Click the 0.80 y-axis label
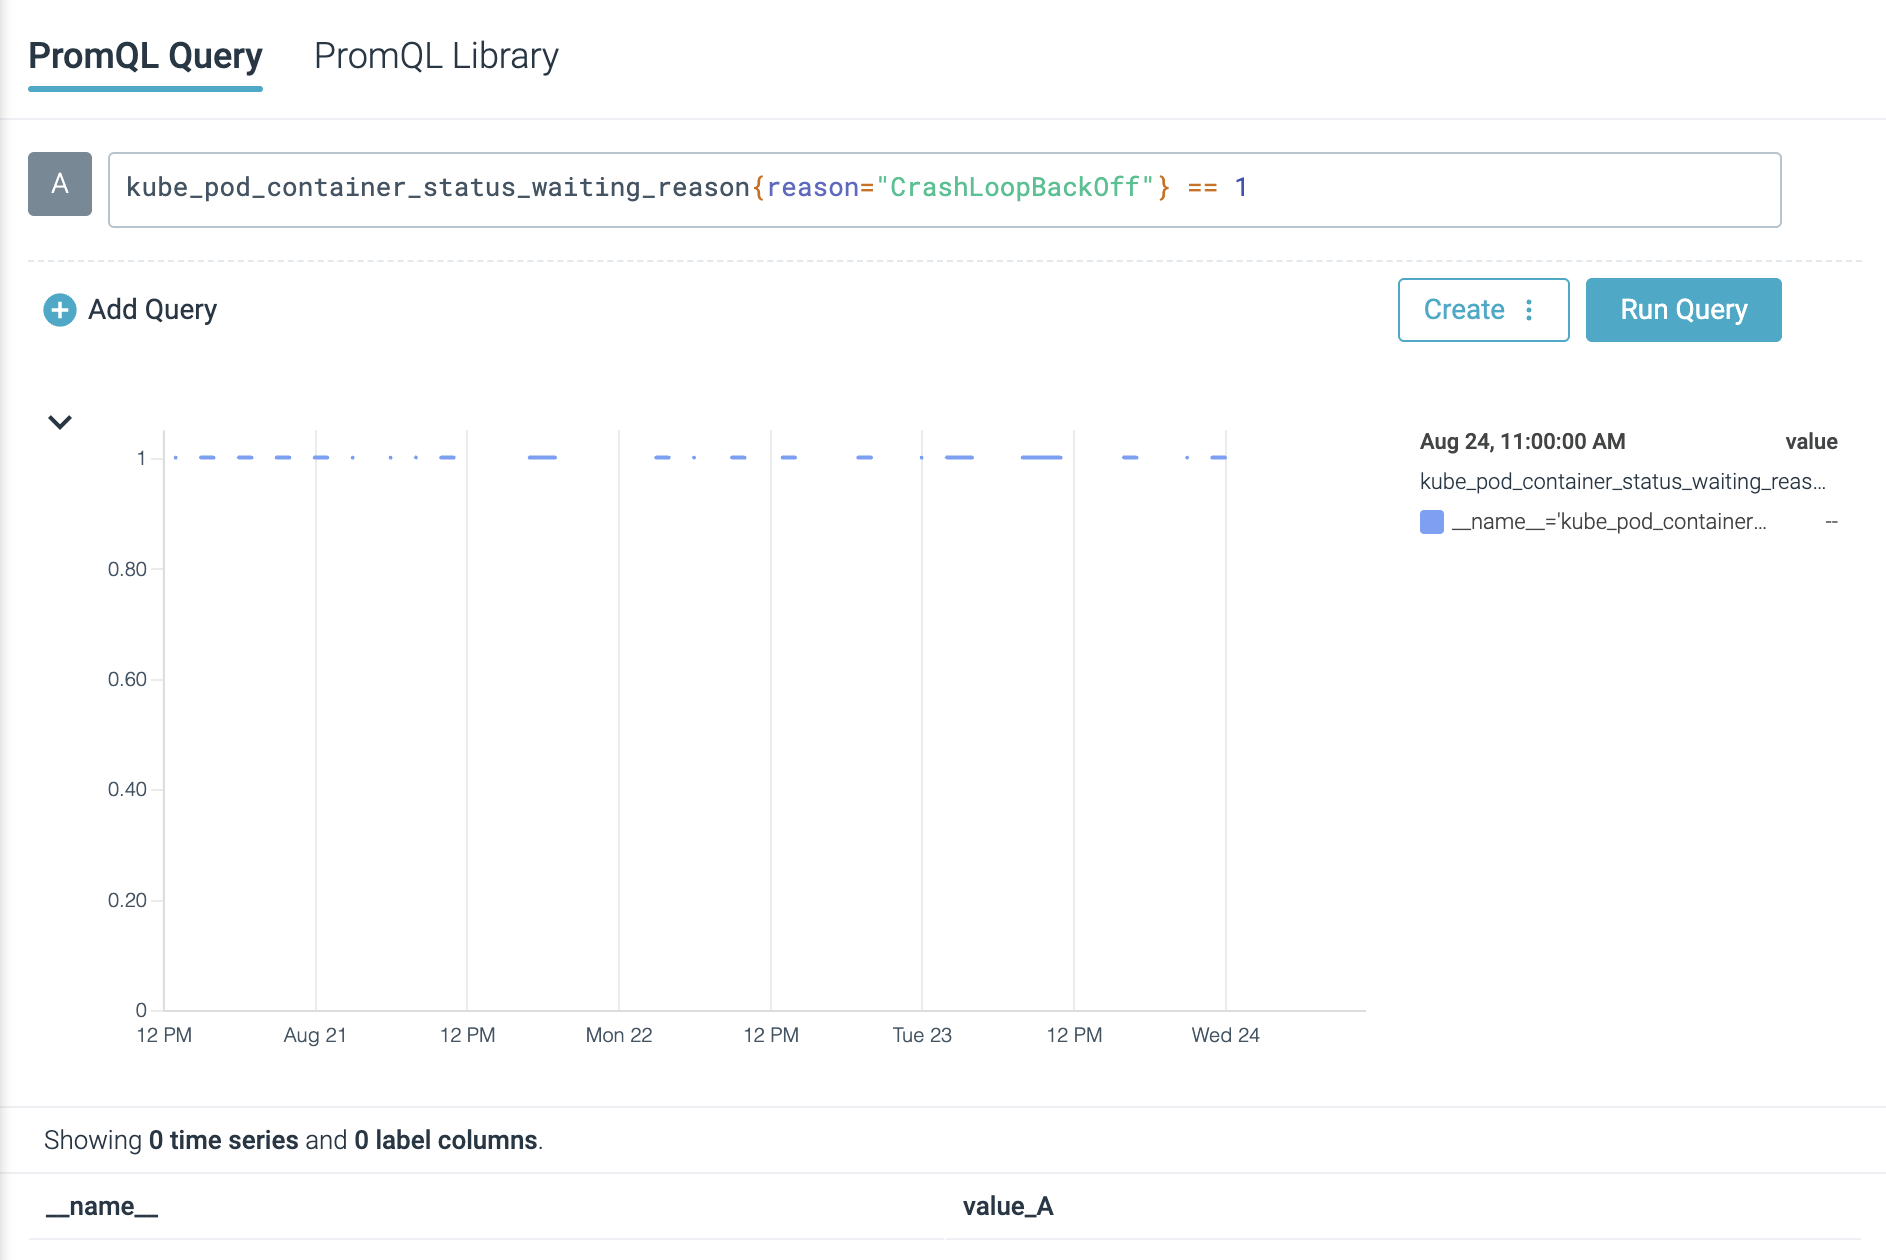 point(127,569)
